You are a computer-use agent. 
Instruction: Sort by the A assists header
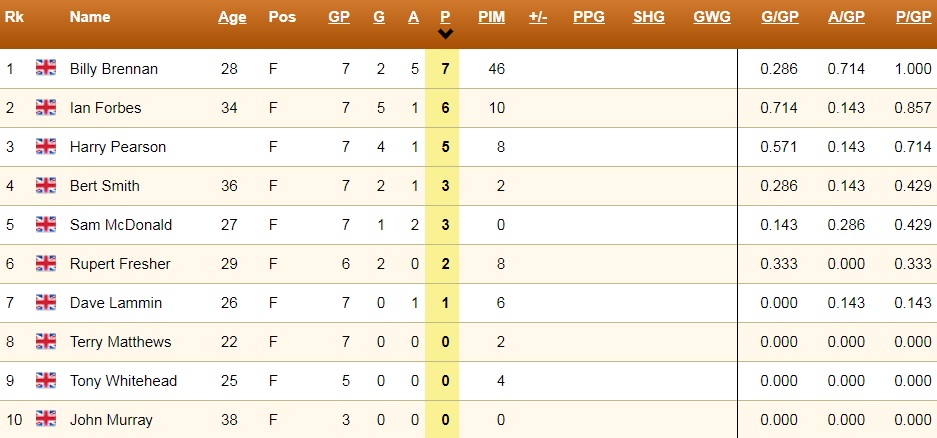(414, 17)
